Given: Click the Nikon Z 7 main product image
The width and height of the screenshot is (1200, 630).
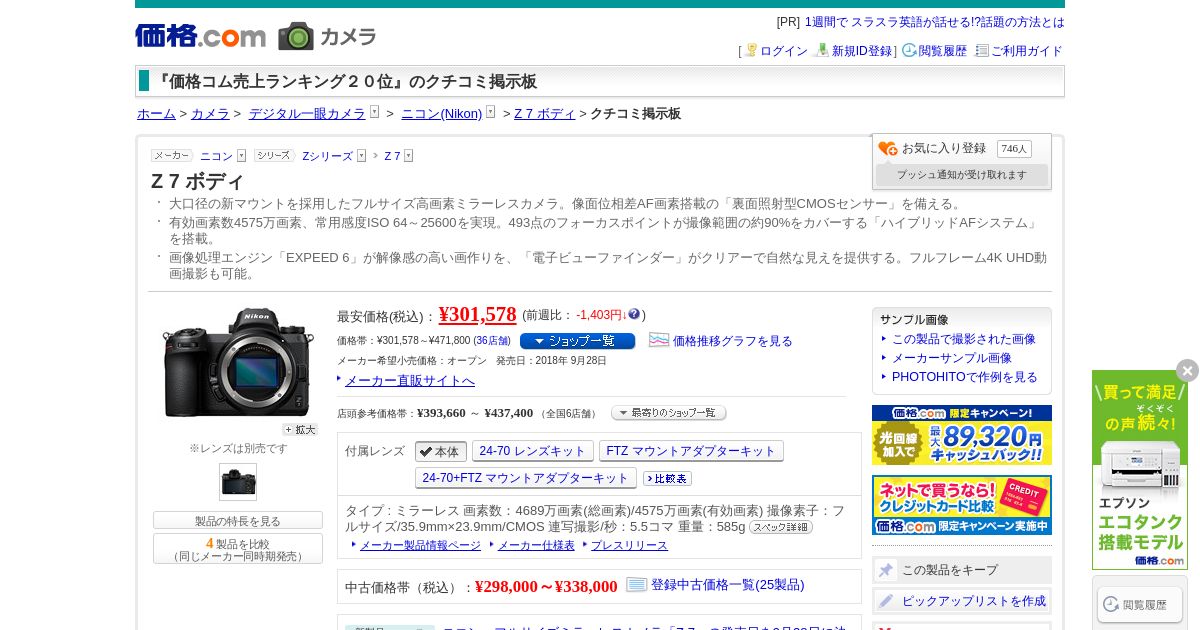Looking at the screenshot, I should [x=238, y=362].
